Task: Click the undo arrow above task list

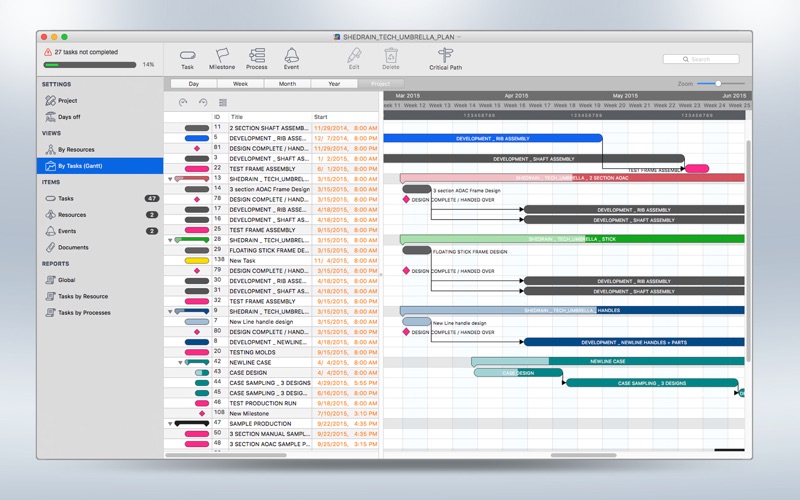Action: pos(183,102)
